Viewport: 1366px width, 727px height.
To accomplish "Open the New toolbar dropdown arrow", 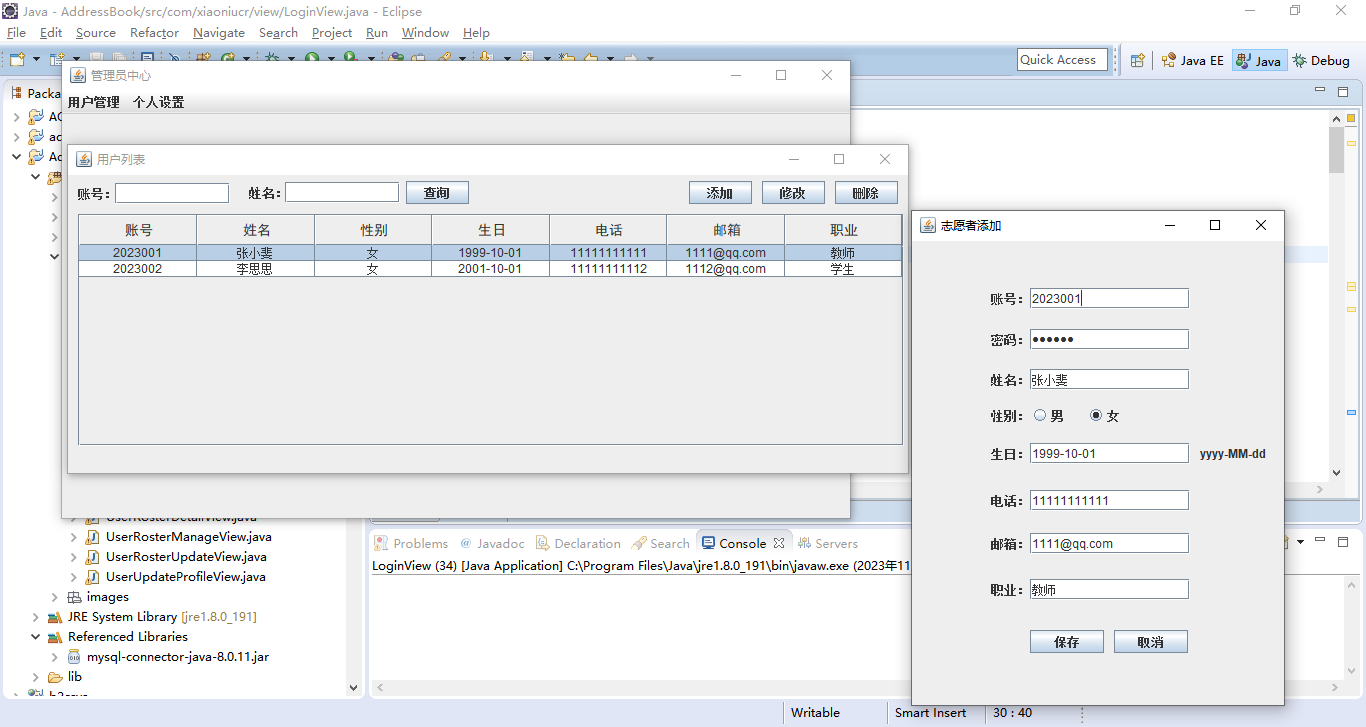I will point(36,59).
